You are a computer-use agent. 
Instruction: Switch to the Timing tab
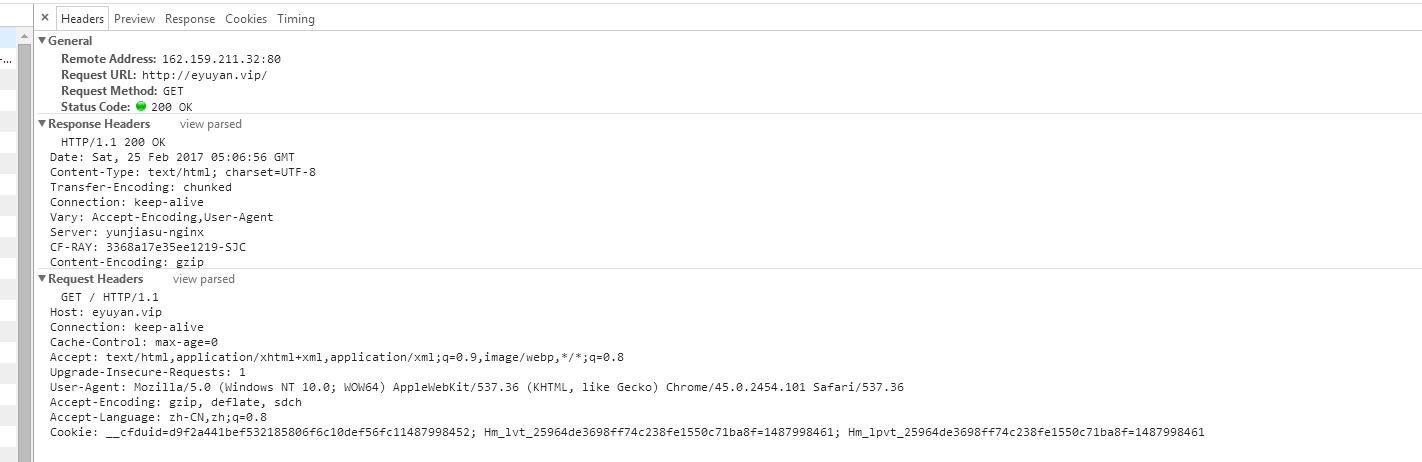coord(296,19)
